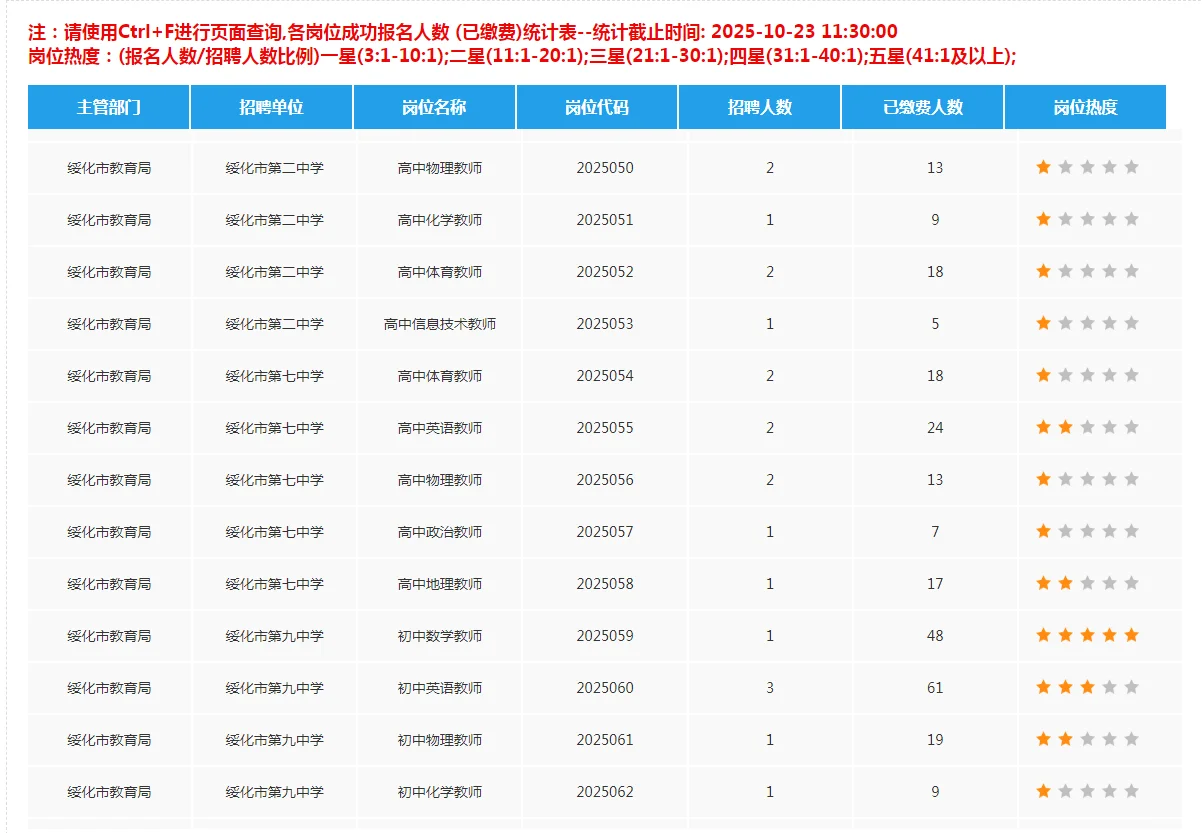Select position code 2025055
The image size is (1203, 833).
click(x=605, y=428)
